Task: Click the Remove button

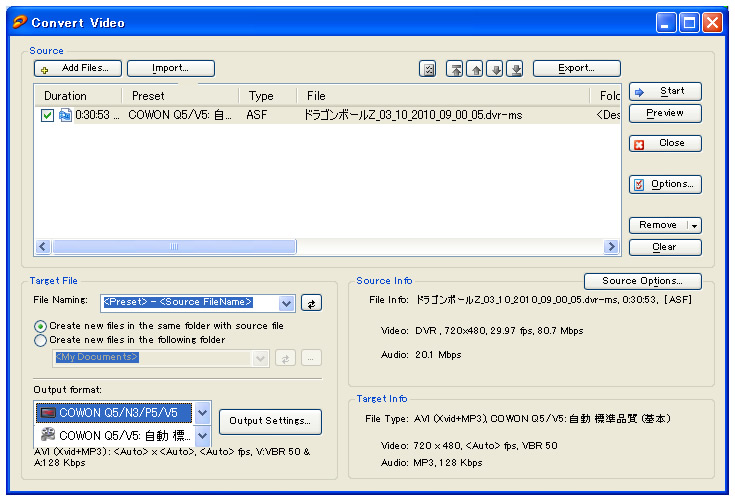Action: click(658, 225)
